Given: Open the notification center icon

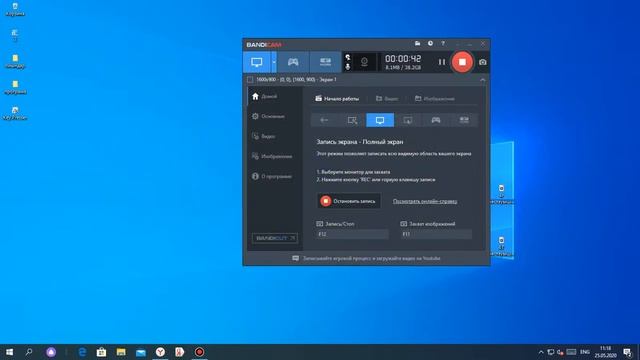Looking at the screenshot, I should (627, 352).
